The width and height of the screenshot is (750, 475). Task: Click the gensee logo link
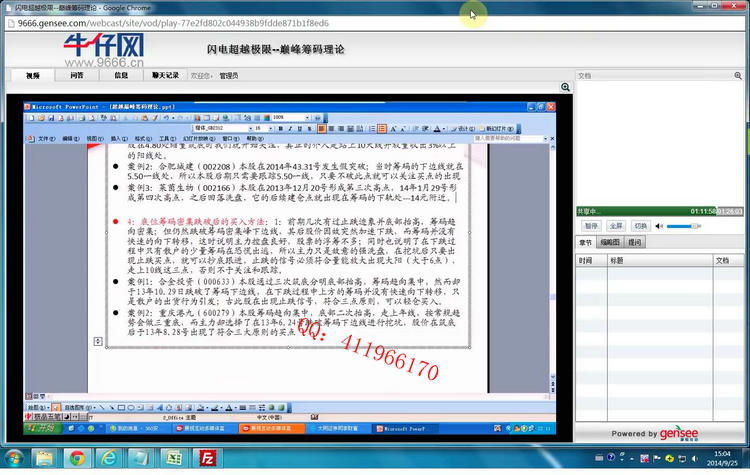[x=679, y=433]
